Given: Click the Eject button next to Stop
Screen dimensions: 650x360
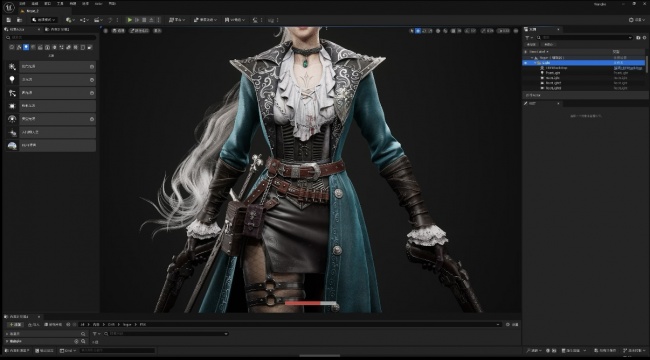Looking at the screenshot, I should click(x=151, y=20).
